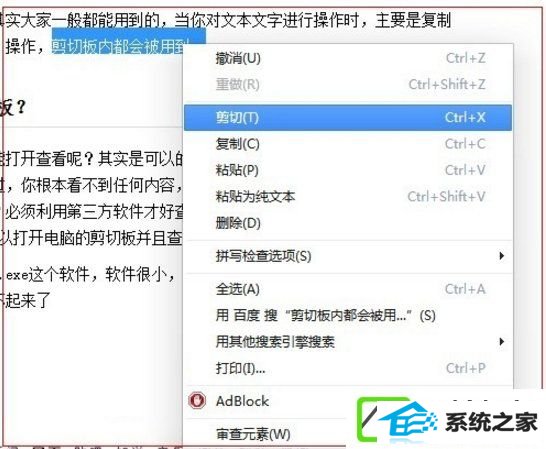Choose 剪切(T) in the context menu
Screen dimensions: 546x449
pos(348,117)
